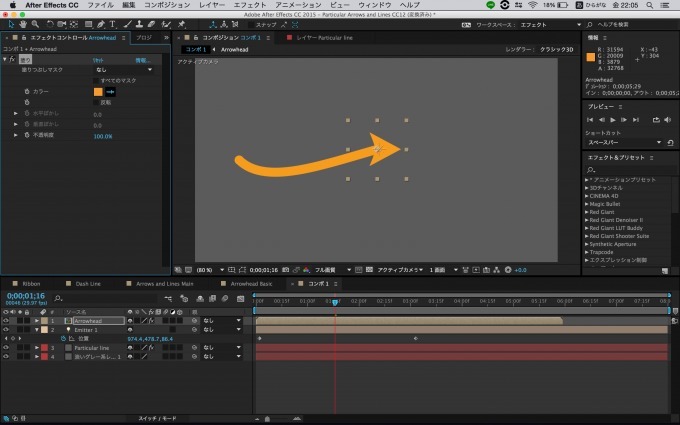680x425 pixels.
Task: Enable the すべてのマスク checkbox
Action: (96, 80)
